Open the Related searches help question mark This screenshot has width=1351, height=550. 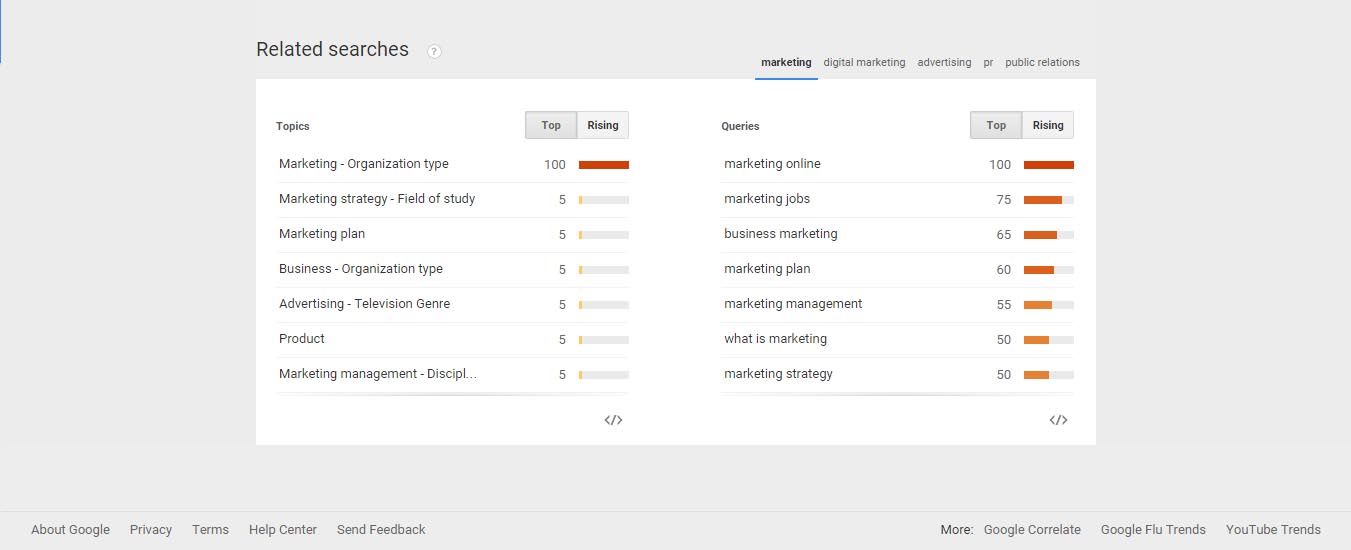click(x=434, y=51)
